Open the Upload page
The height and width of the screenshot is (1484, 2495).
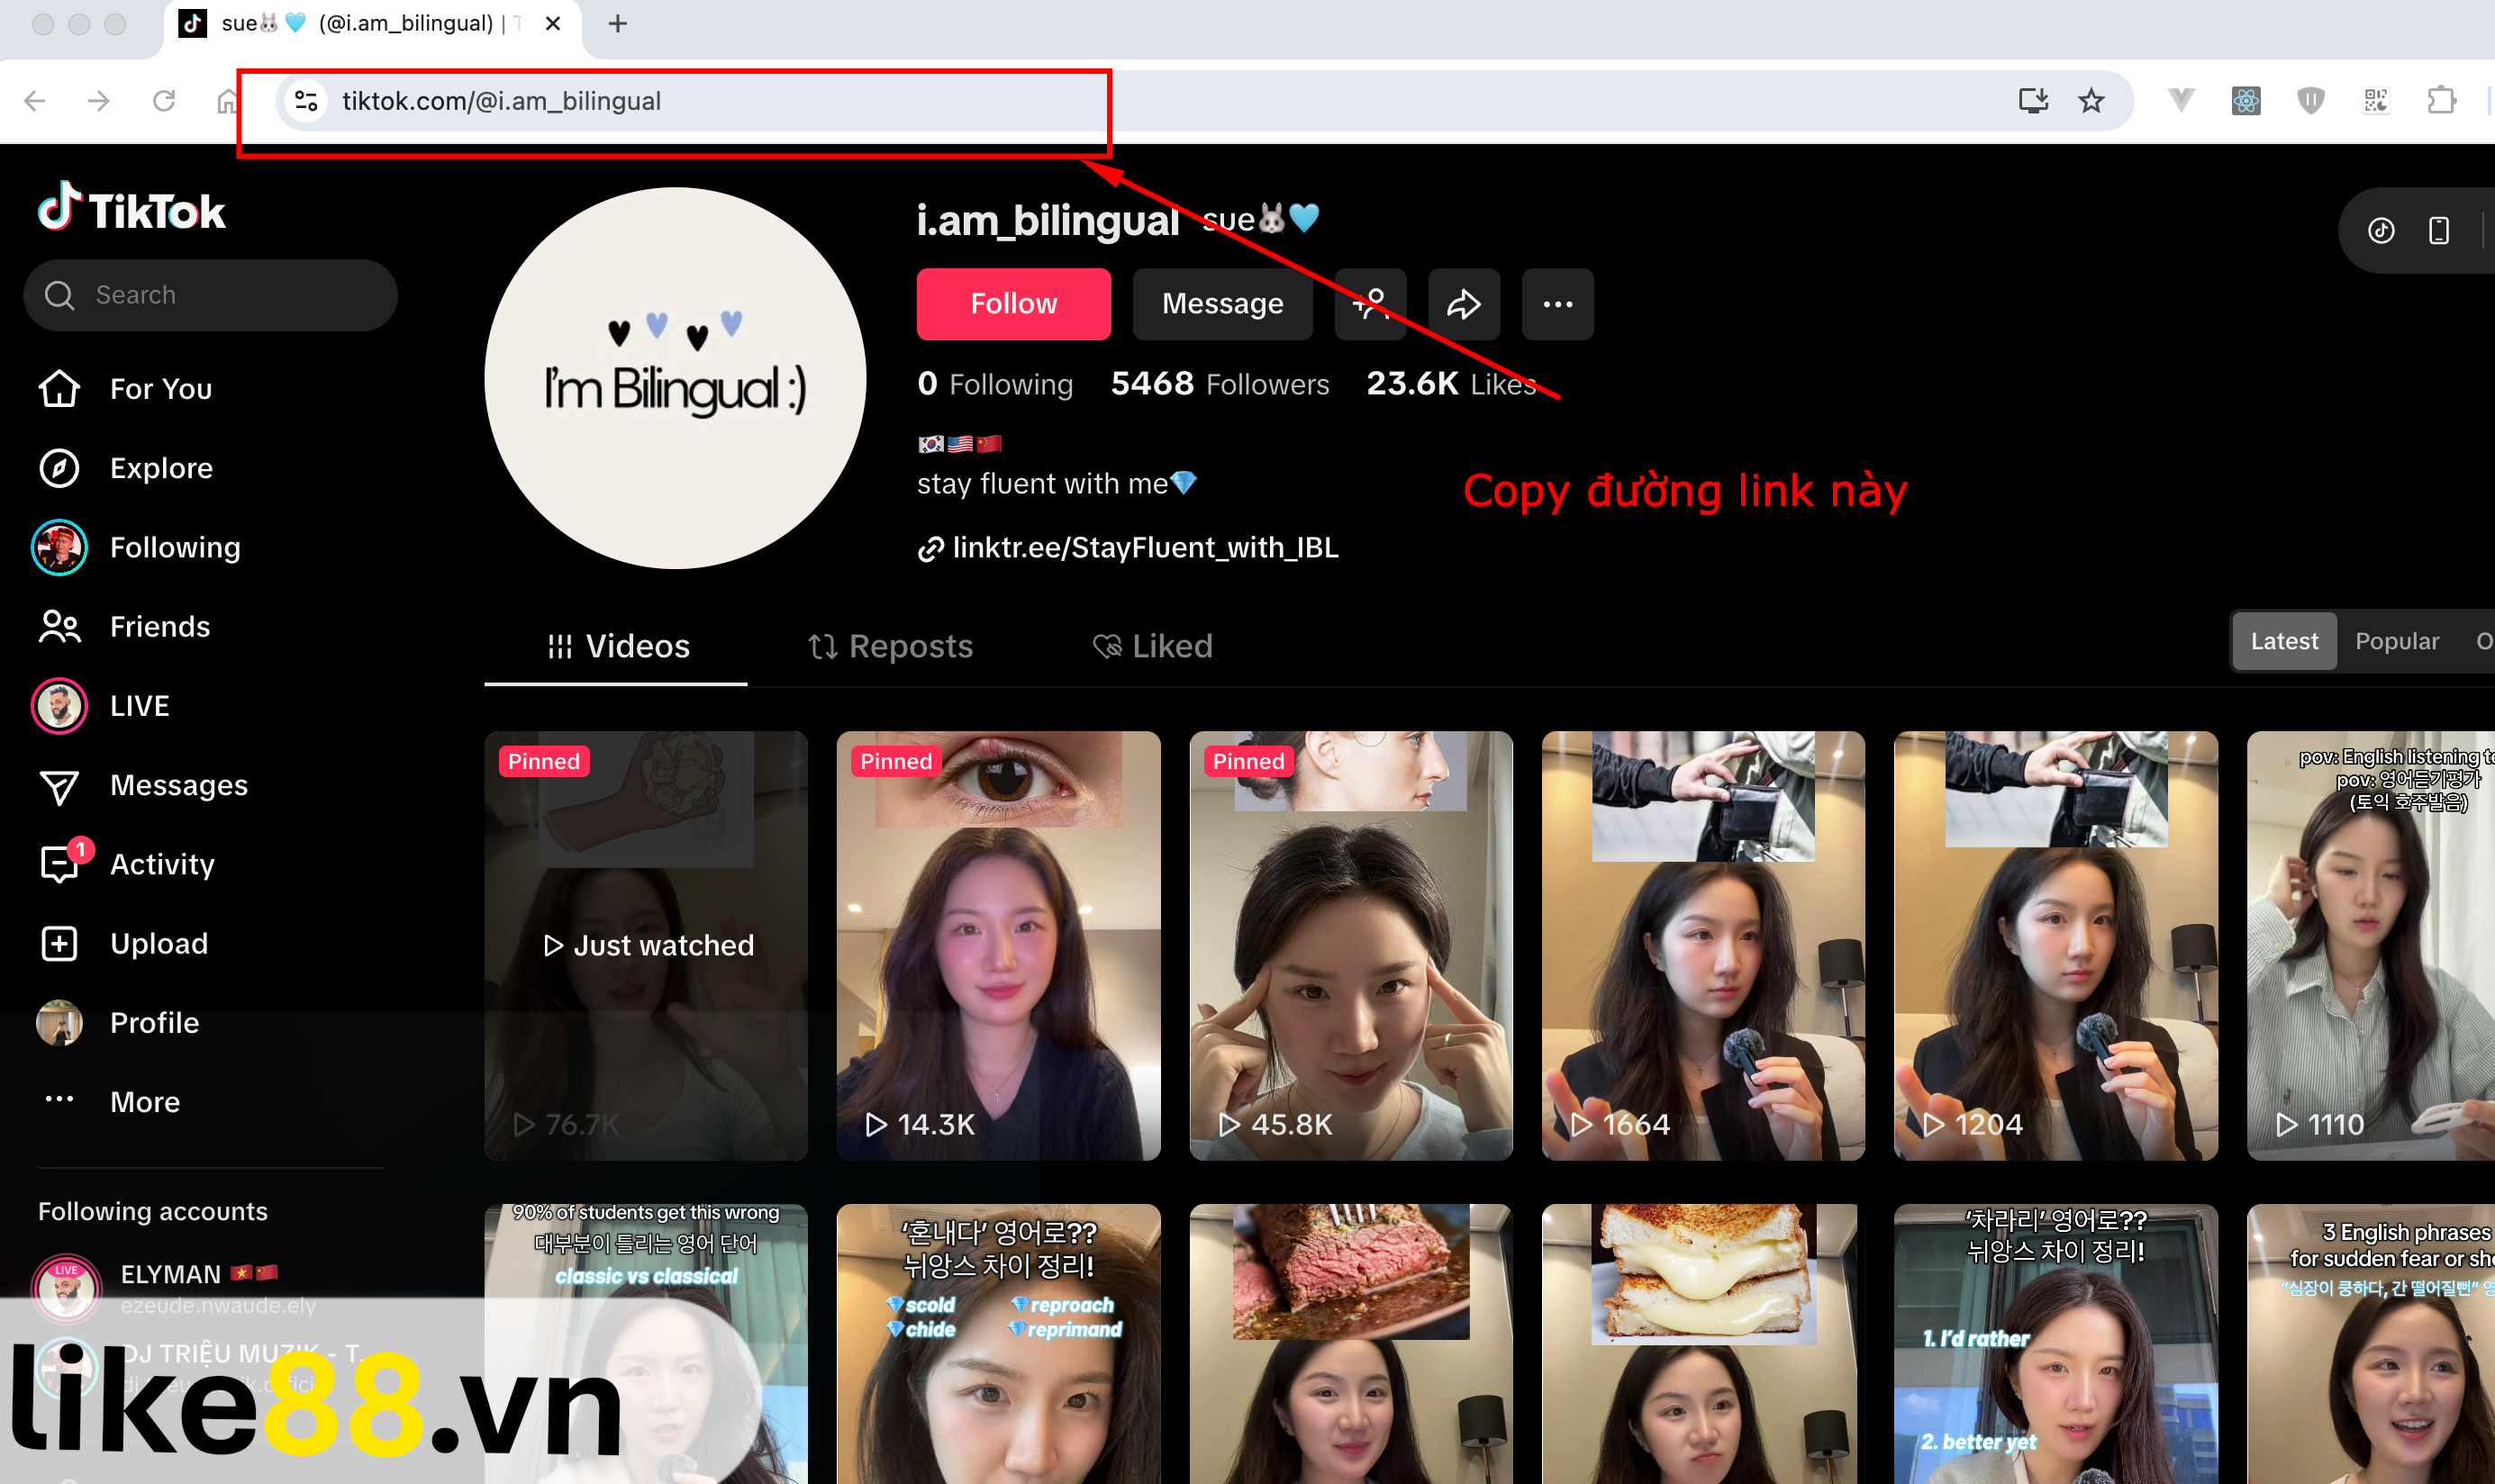[x=158, y=942]
